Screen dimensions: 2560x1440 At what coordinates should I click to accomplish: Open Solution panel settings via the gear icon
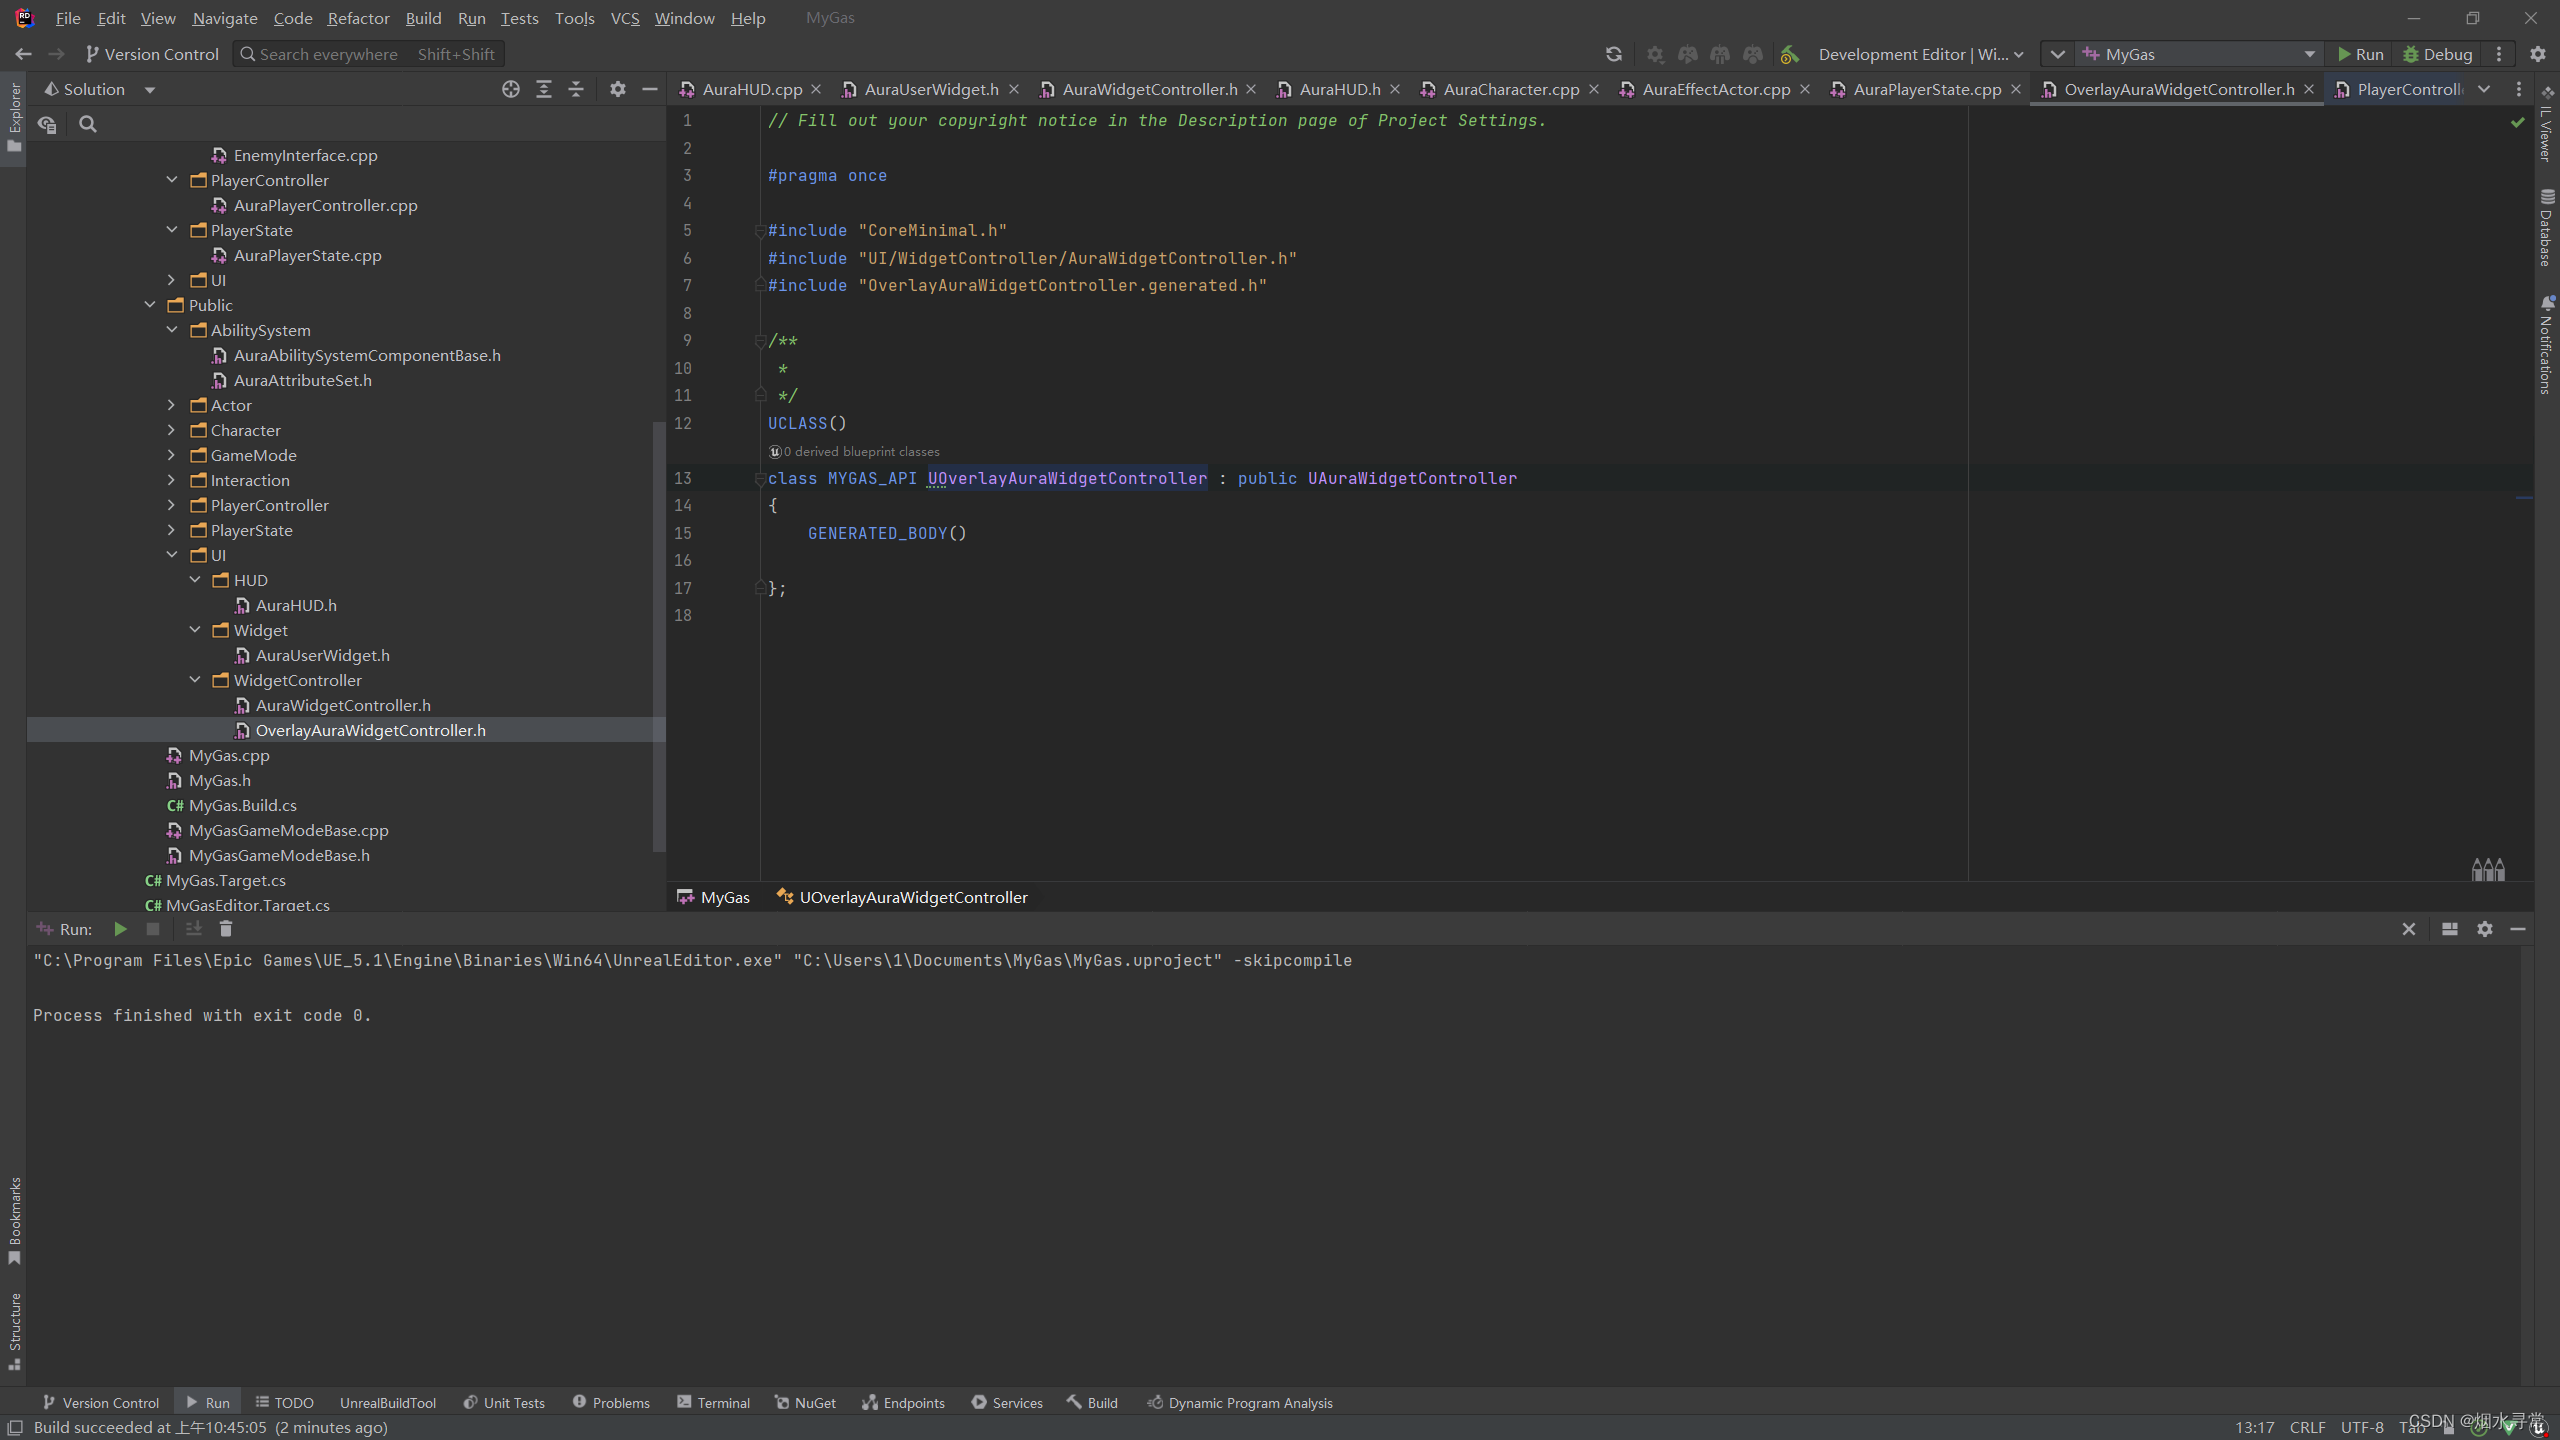(618, 89)
